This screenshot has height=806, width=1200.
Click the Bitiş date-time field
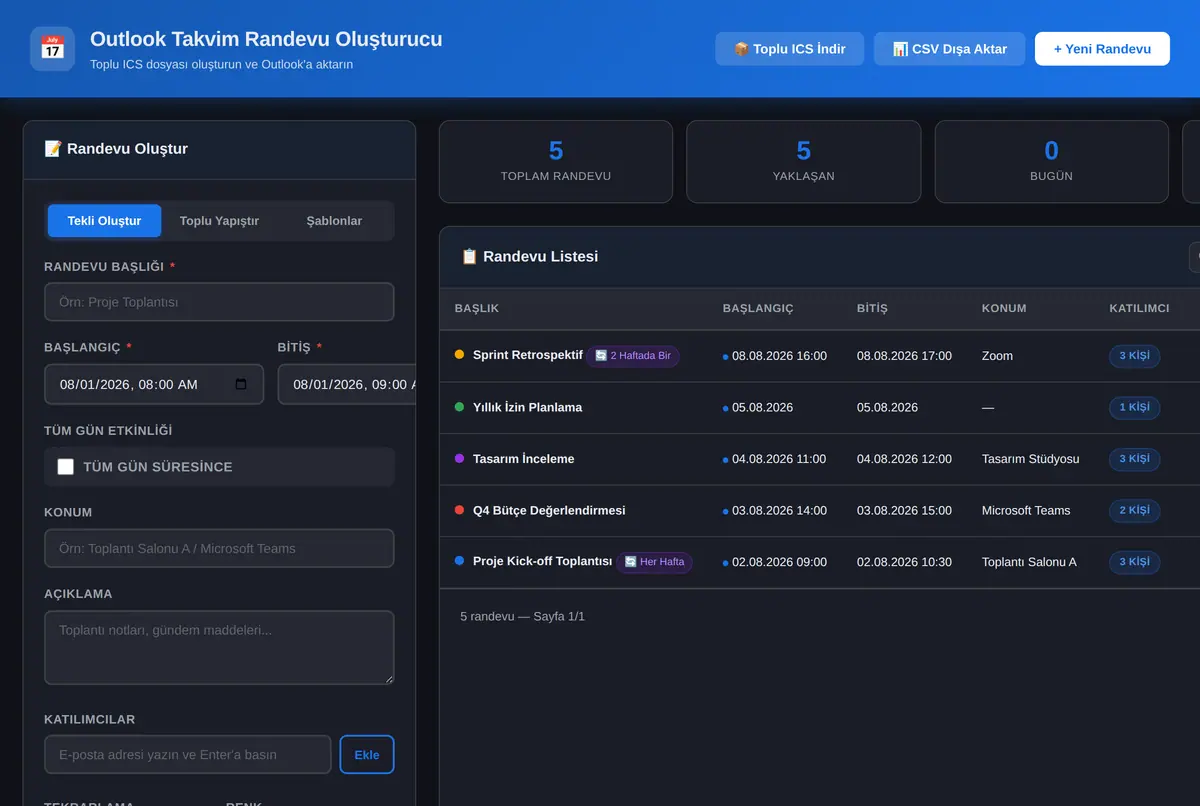[x=347, y=384]
